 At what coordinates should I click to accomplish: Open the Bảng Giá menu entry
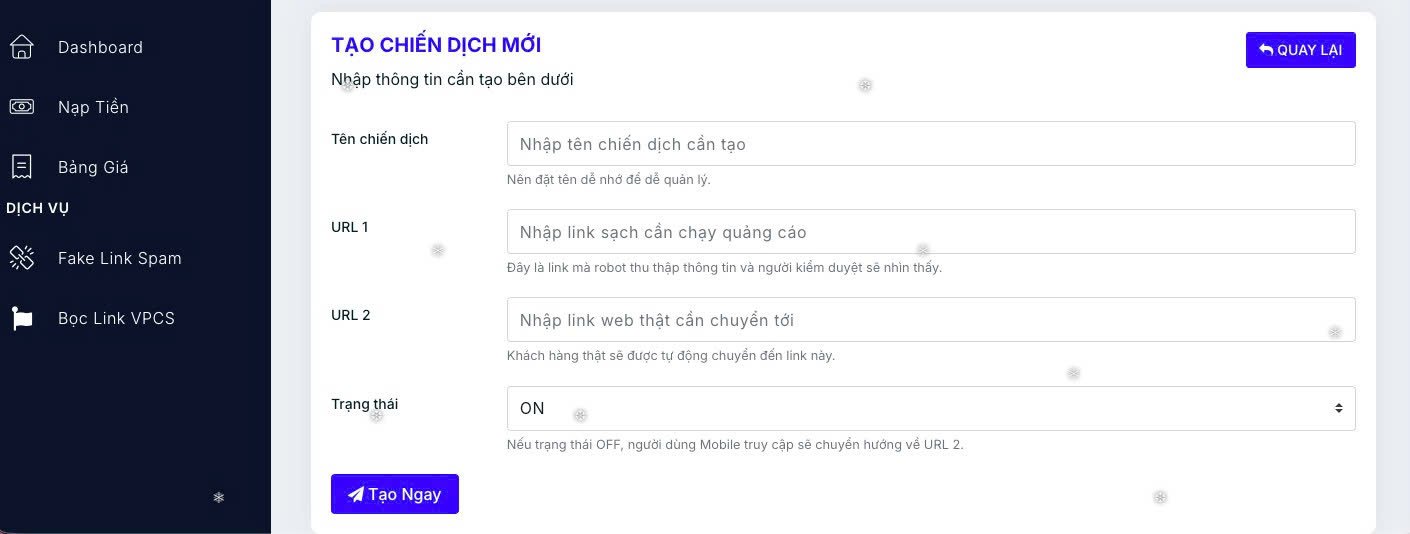(93, 167)
